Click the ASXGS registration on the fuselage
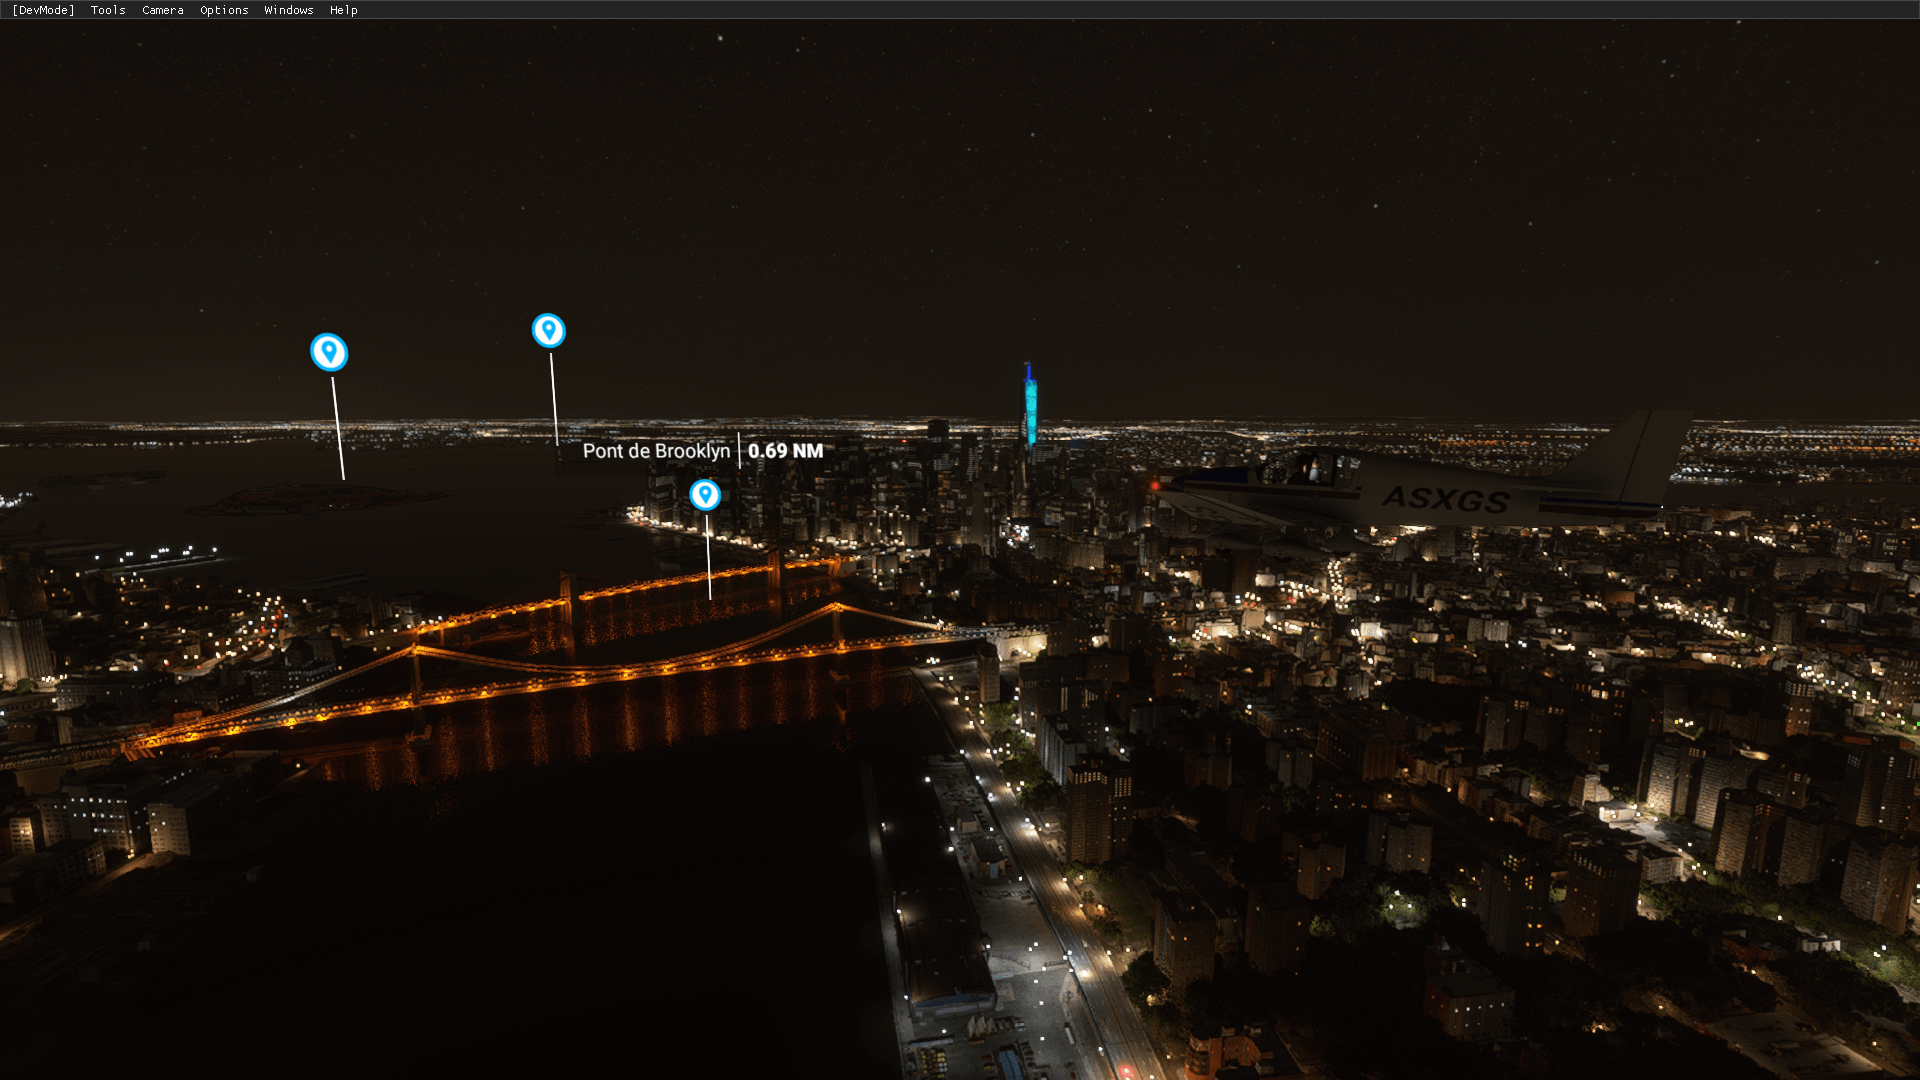 1446,498
